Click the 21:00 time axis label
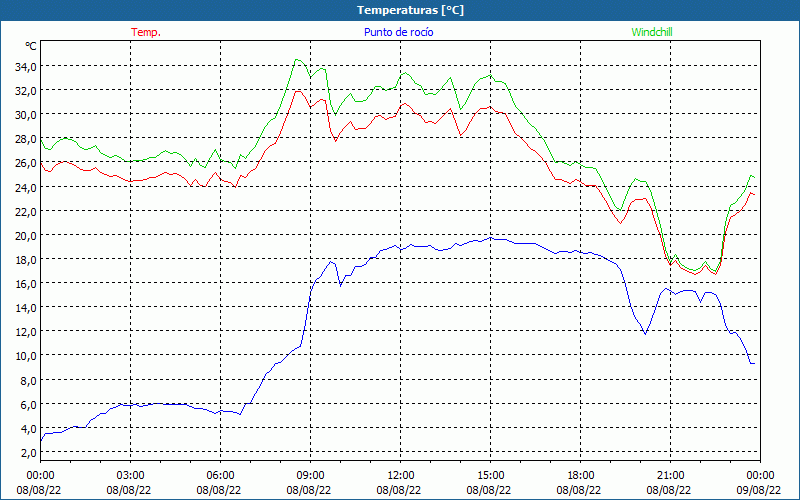Image resolution: width=800 pixels, height=500 pixels. coord(670,476)
